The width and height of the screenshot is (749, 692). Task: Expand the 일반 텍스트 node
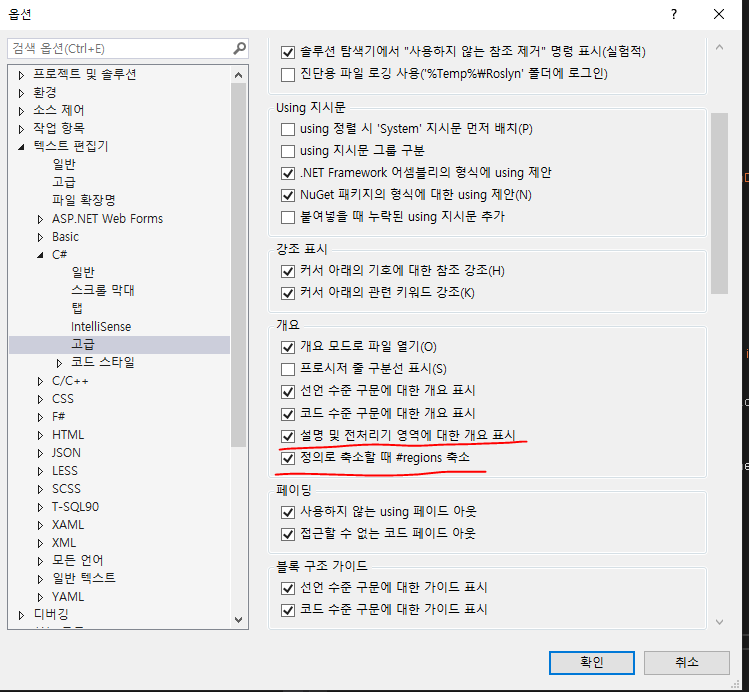pyautogui.click(x=40, y=579)
